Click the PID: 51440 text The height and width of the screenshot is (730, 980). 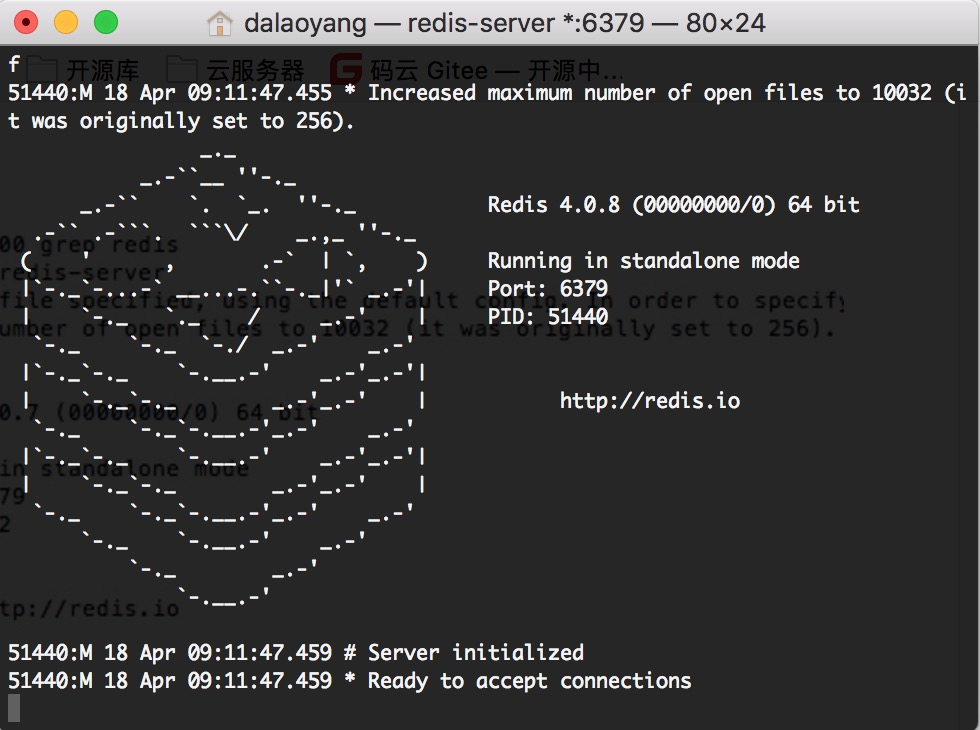tap(548, 316)
